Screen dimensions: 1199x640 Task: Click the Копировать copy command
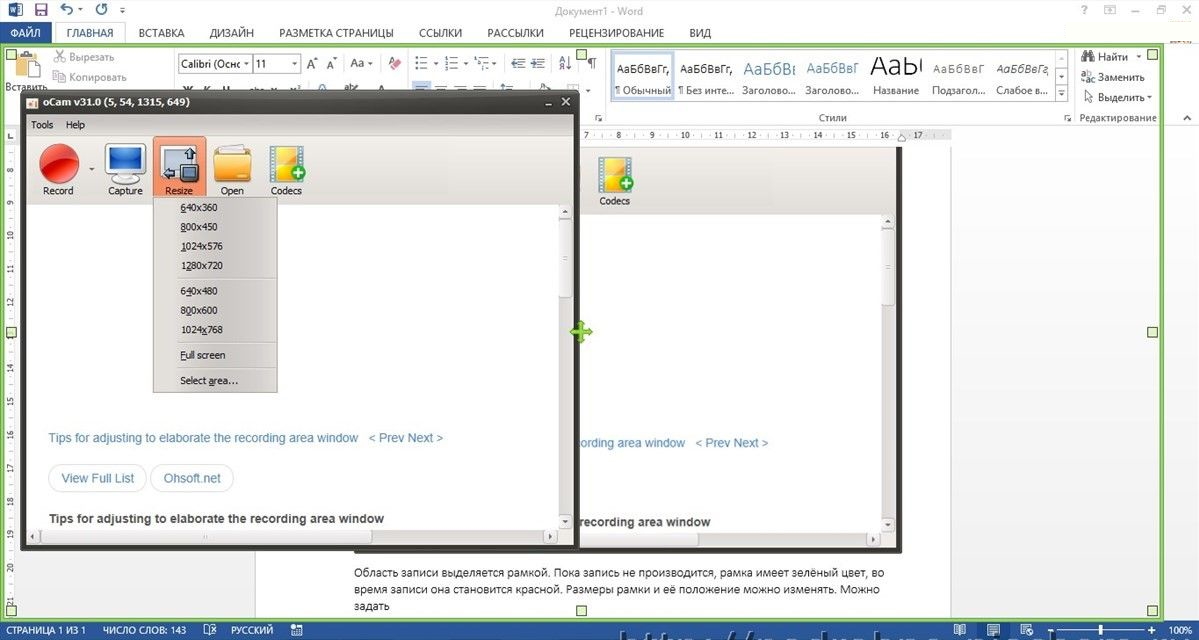[x=89, y=76]
